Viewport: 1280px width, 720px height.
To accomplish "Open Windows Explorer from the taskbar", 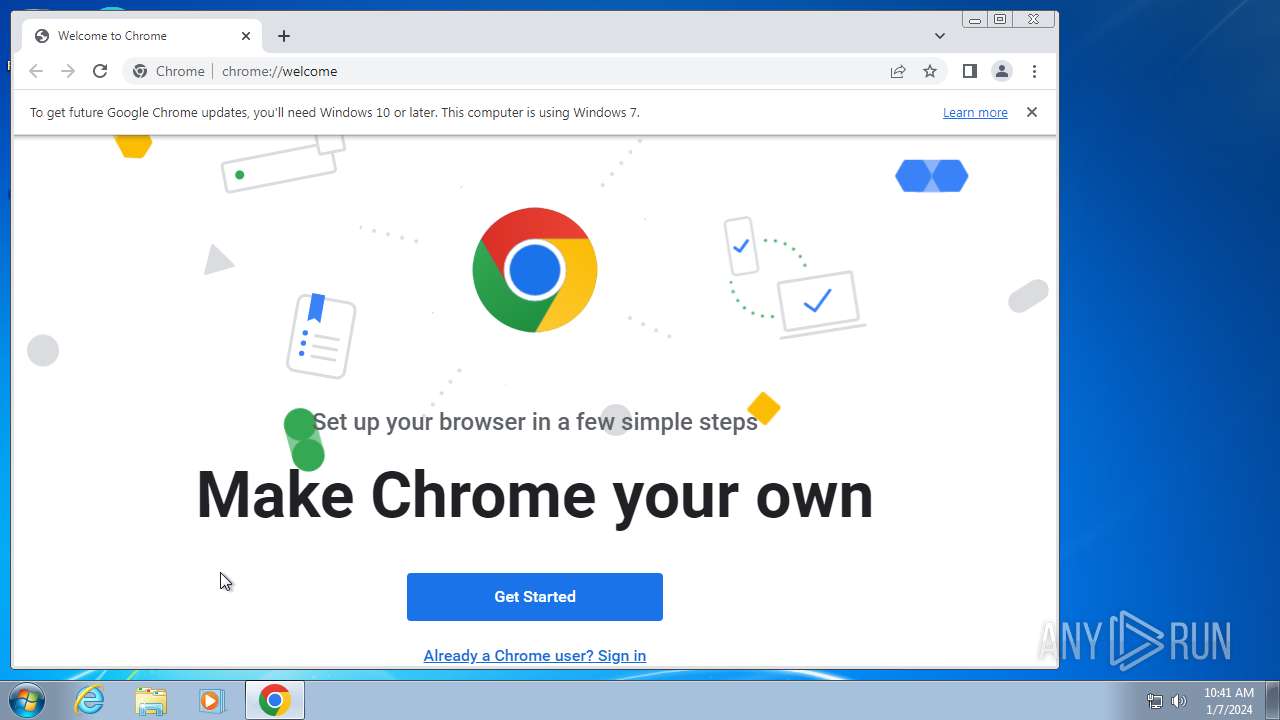I will point(151,701).
